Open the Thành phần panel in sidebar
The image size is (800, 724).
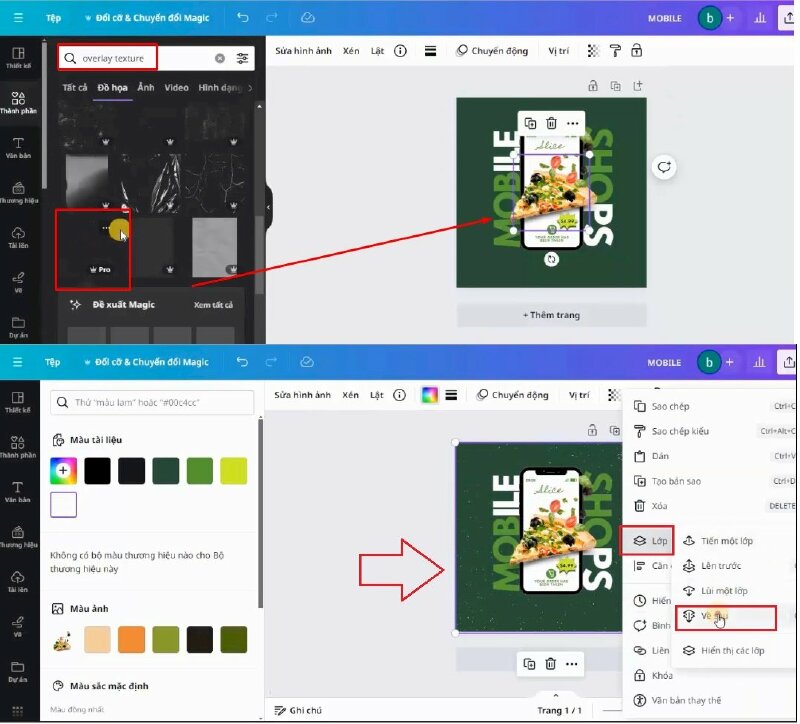[x=16, y=100]
